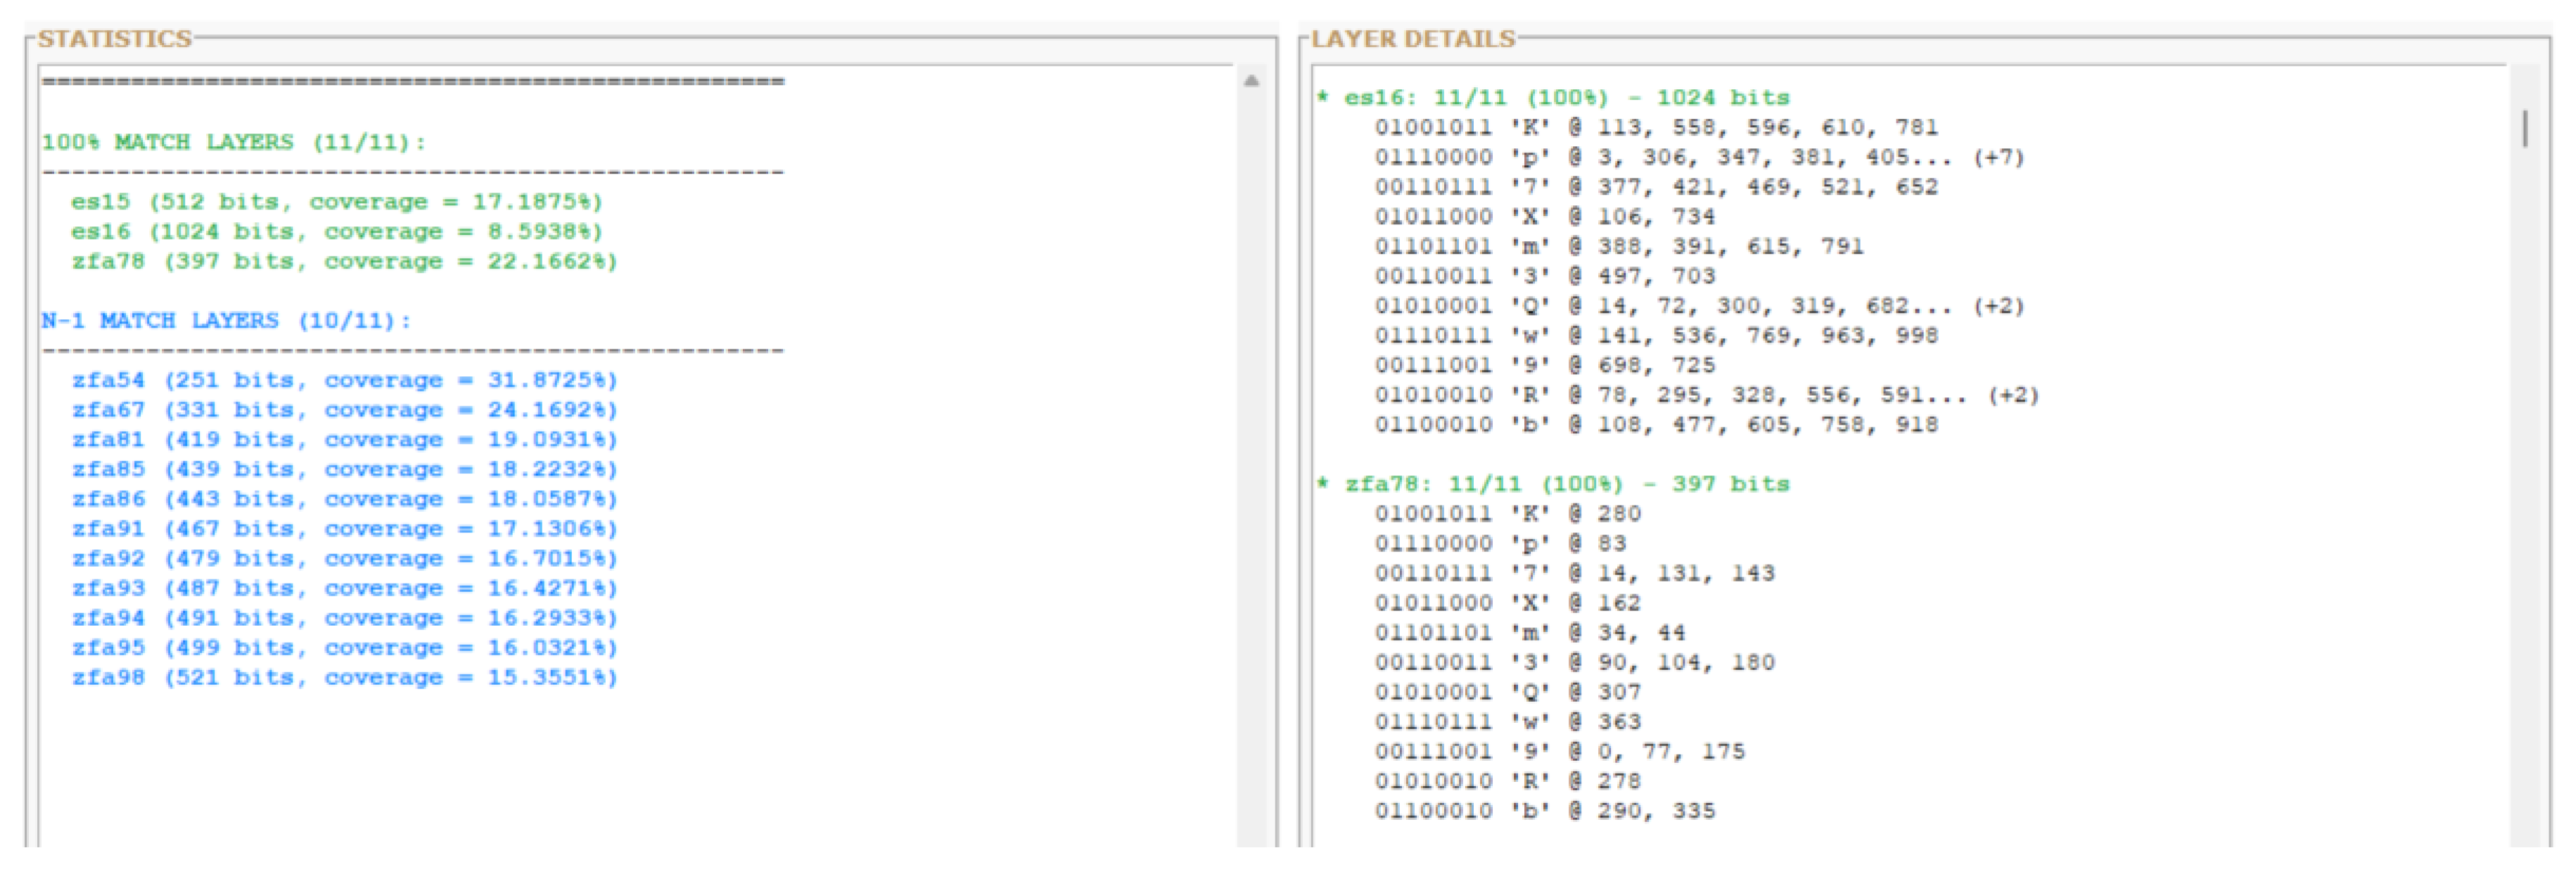The width and height of the screenshot is (2576, 893).
Task: Click the Layer Details scrollbar thumb
Action: 2525,128
